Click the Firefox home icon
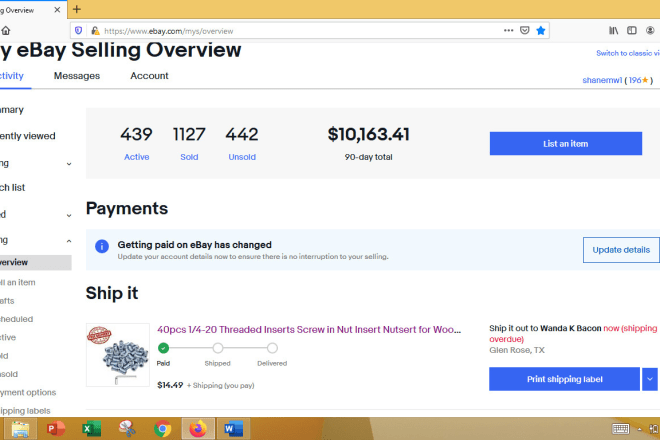 click(x=5, y=31)
